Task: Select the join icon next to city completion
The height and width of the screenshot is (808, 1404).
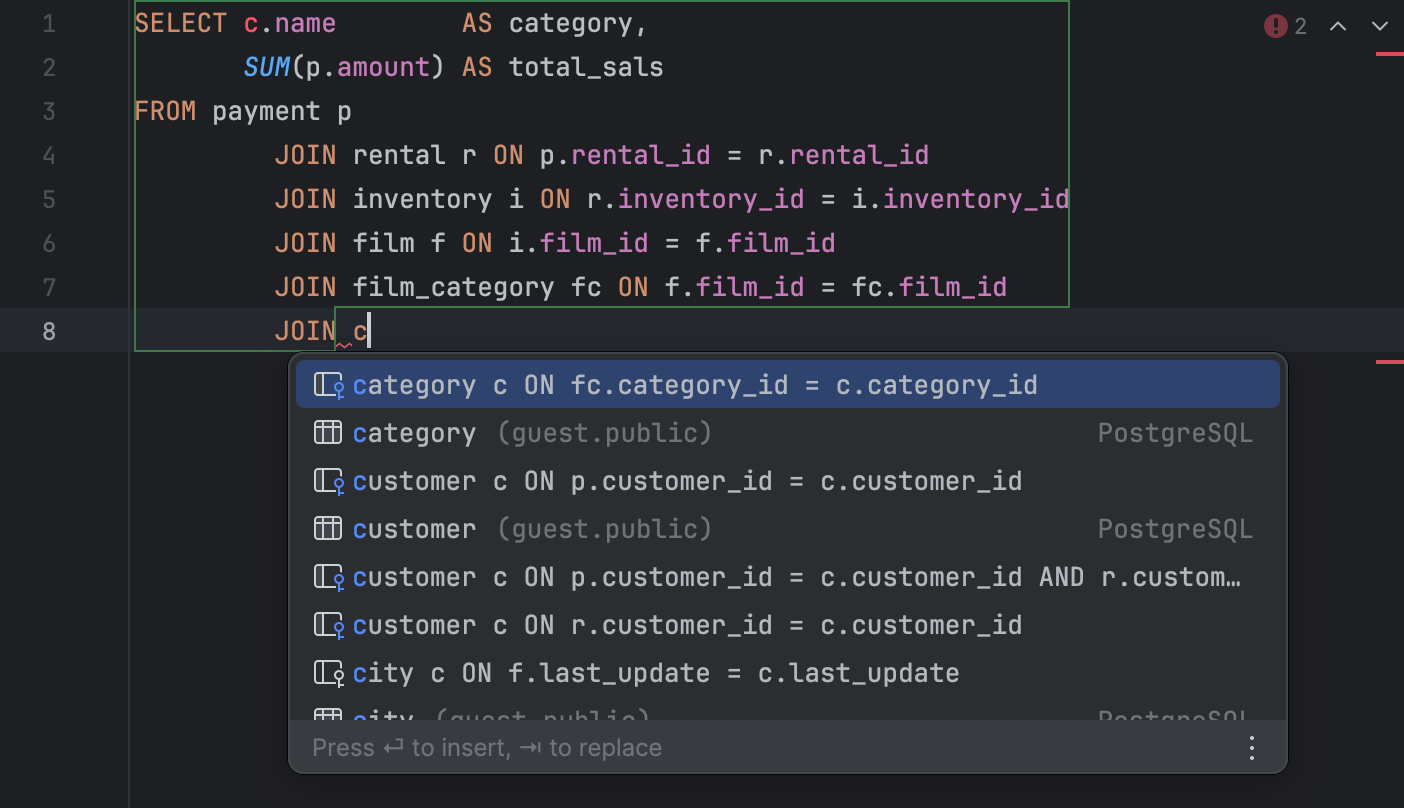Action: (327, 672)
